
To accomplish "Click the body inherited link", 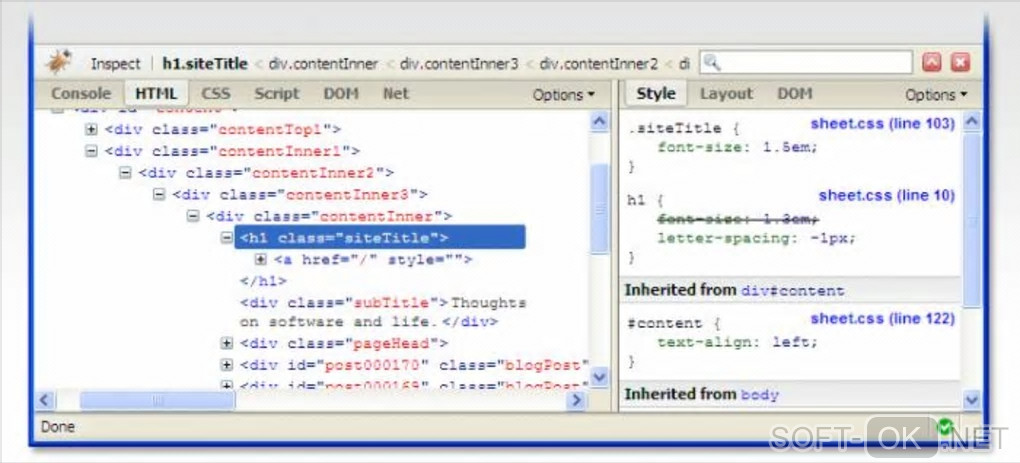I will tap(759, 394).
